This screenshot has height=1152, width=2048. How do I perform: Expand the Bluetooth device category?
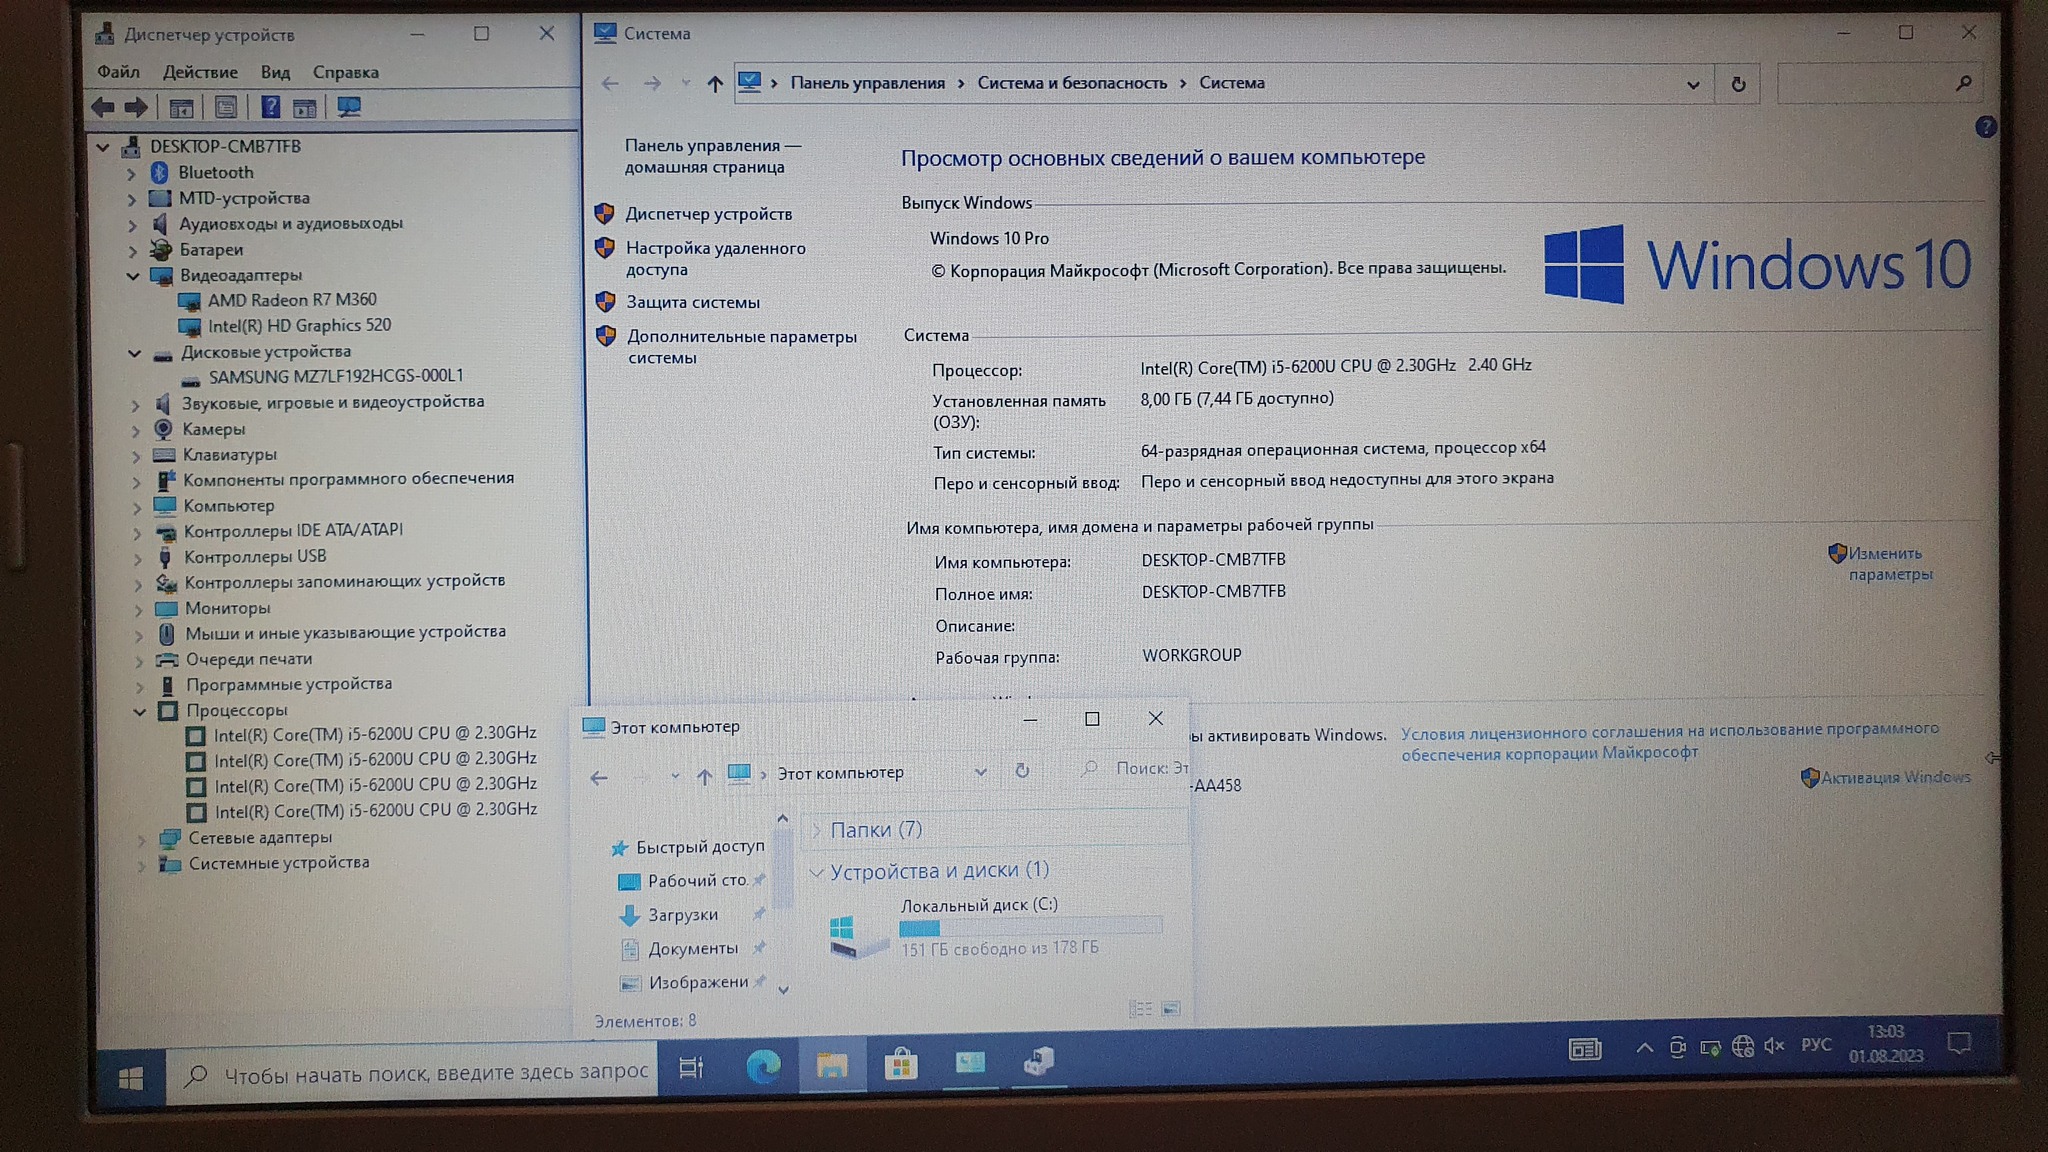131,173
